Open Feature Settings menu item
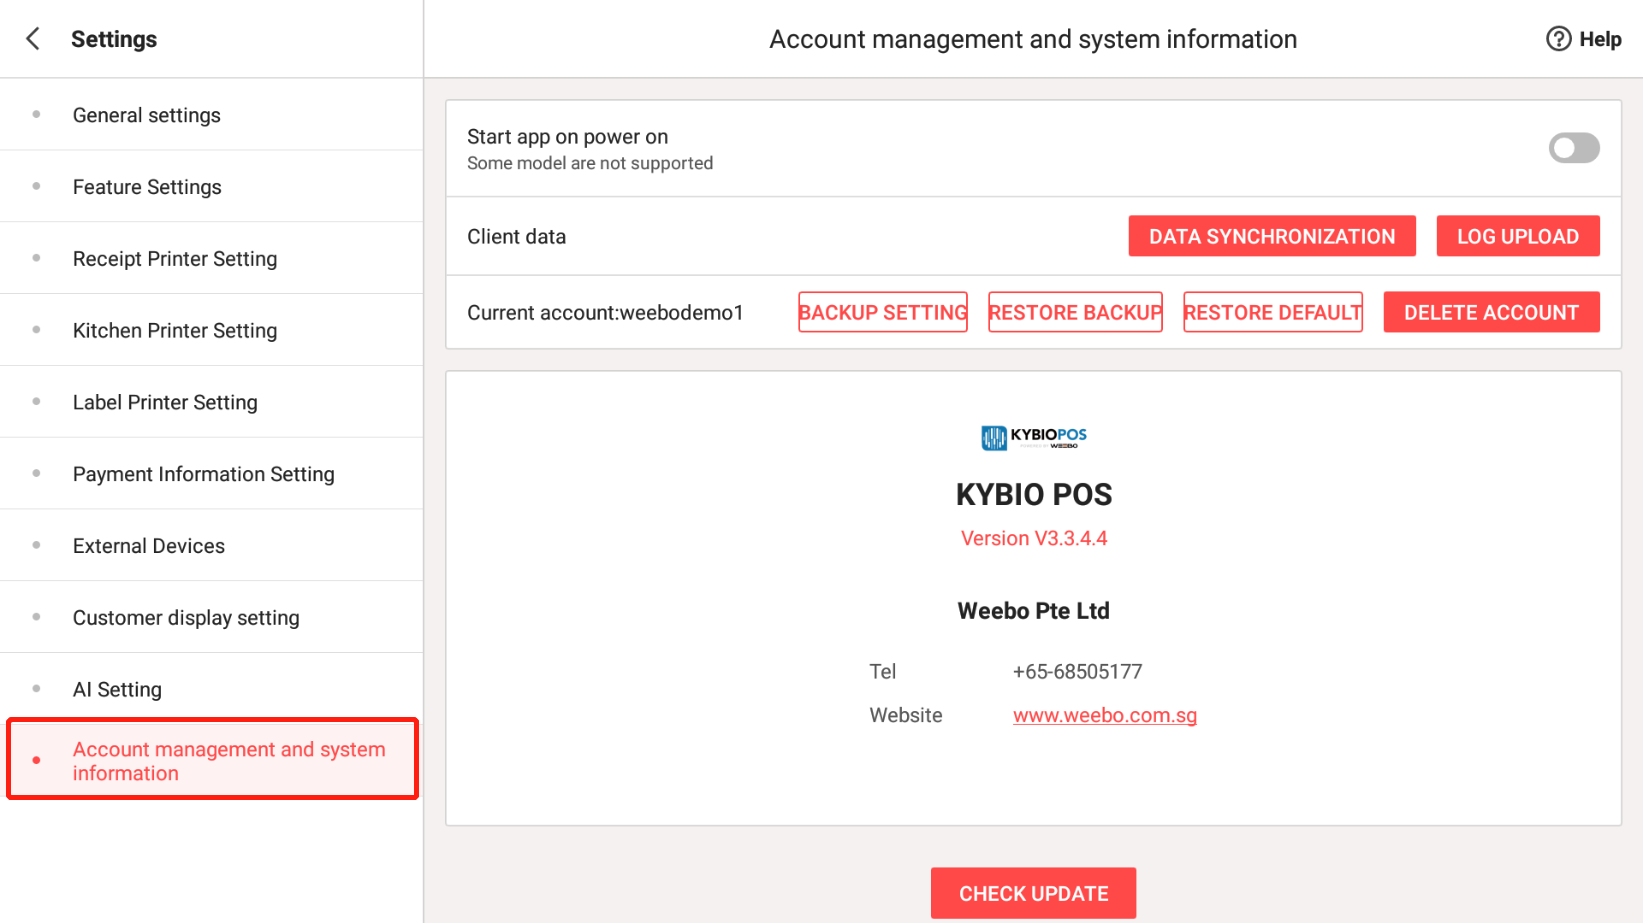 [212, 187]
